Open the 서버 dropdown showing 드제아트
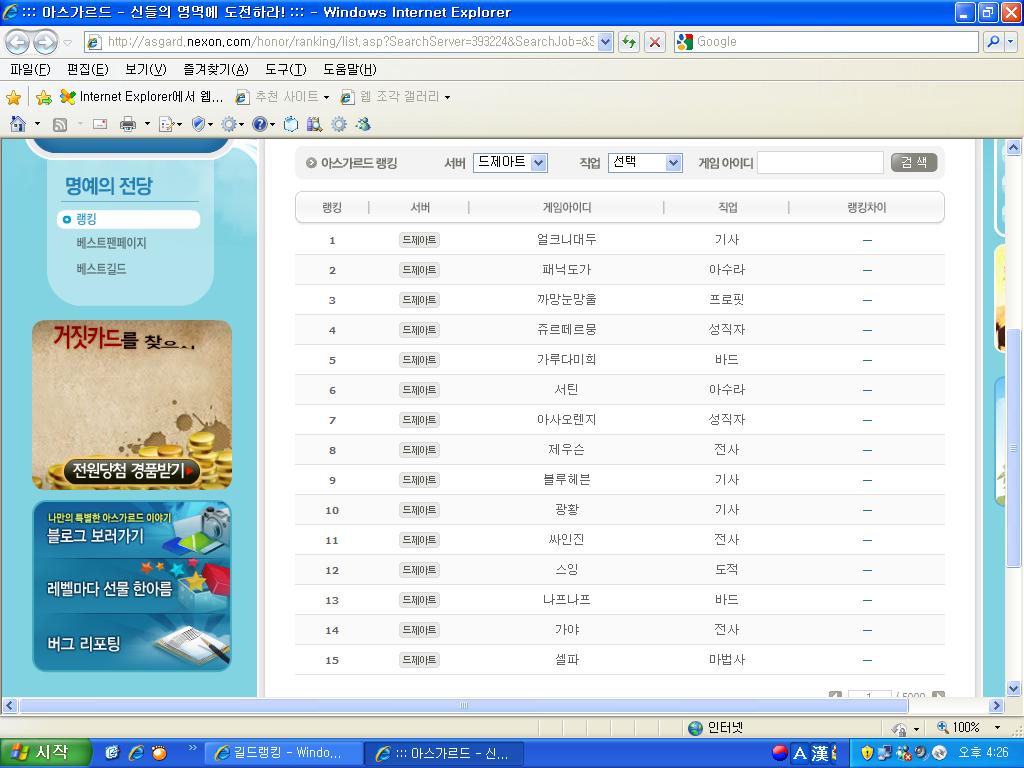The image size is (1024, 768). click(510, 163)
